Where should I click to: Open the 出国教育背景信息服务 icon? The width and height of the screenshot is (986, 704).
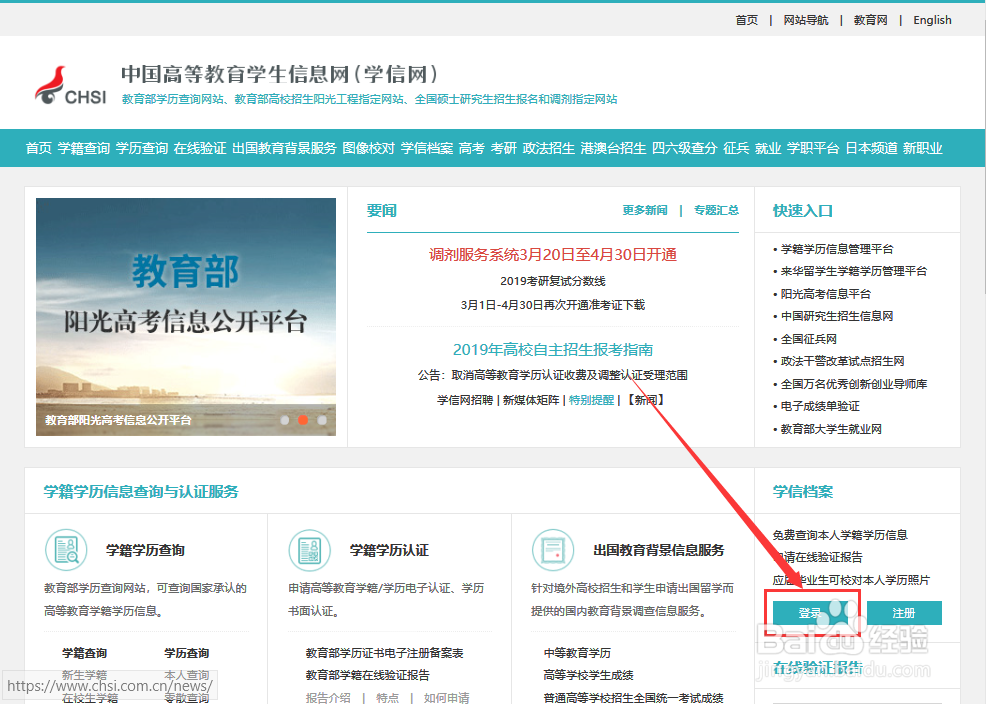click(x=553, y=550)
